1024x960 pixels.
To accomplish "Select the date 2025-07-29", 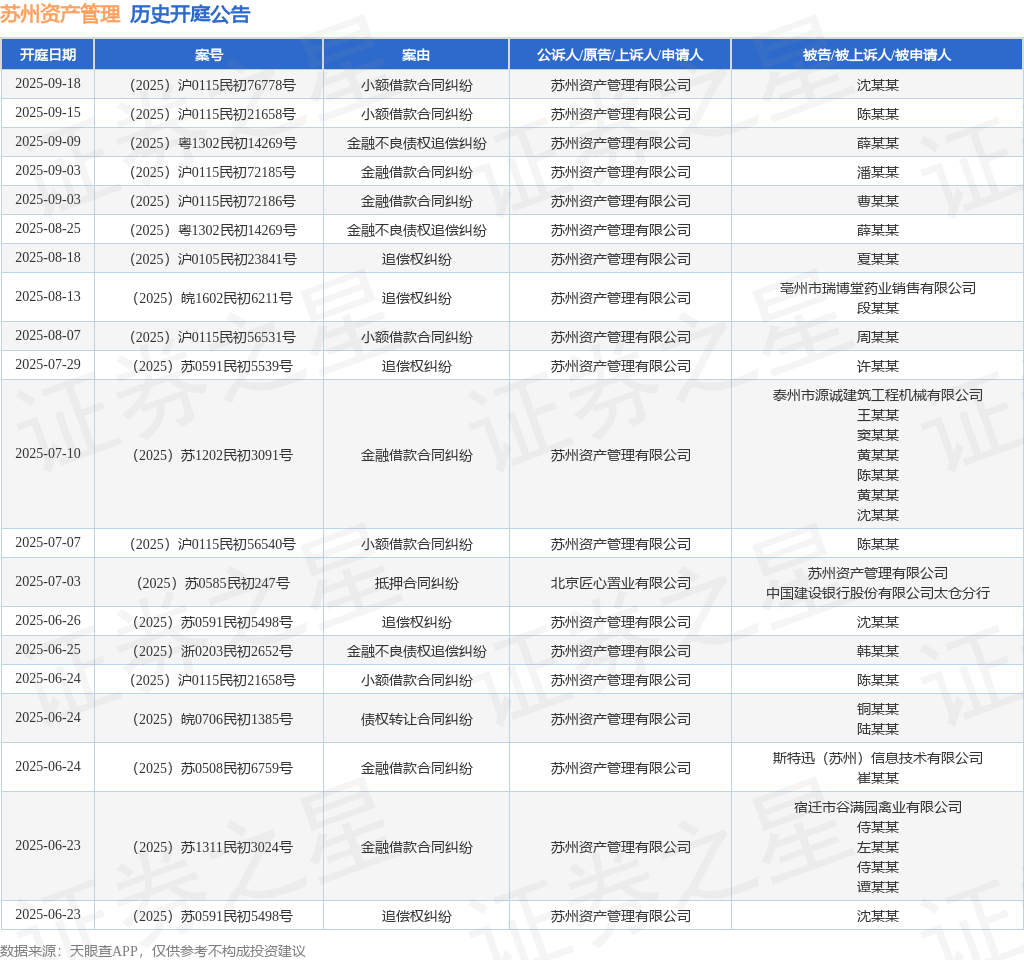I will (48, 364).
